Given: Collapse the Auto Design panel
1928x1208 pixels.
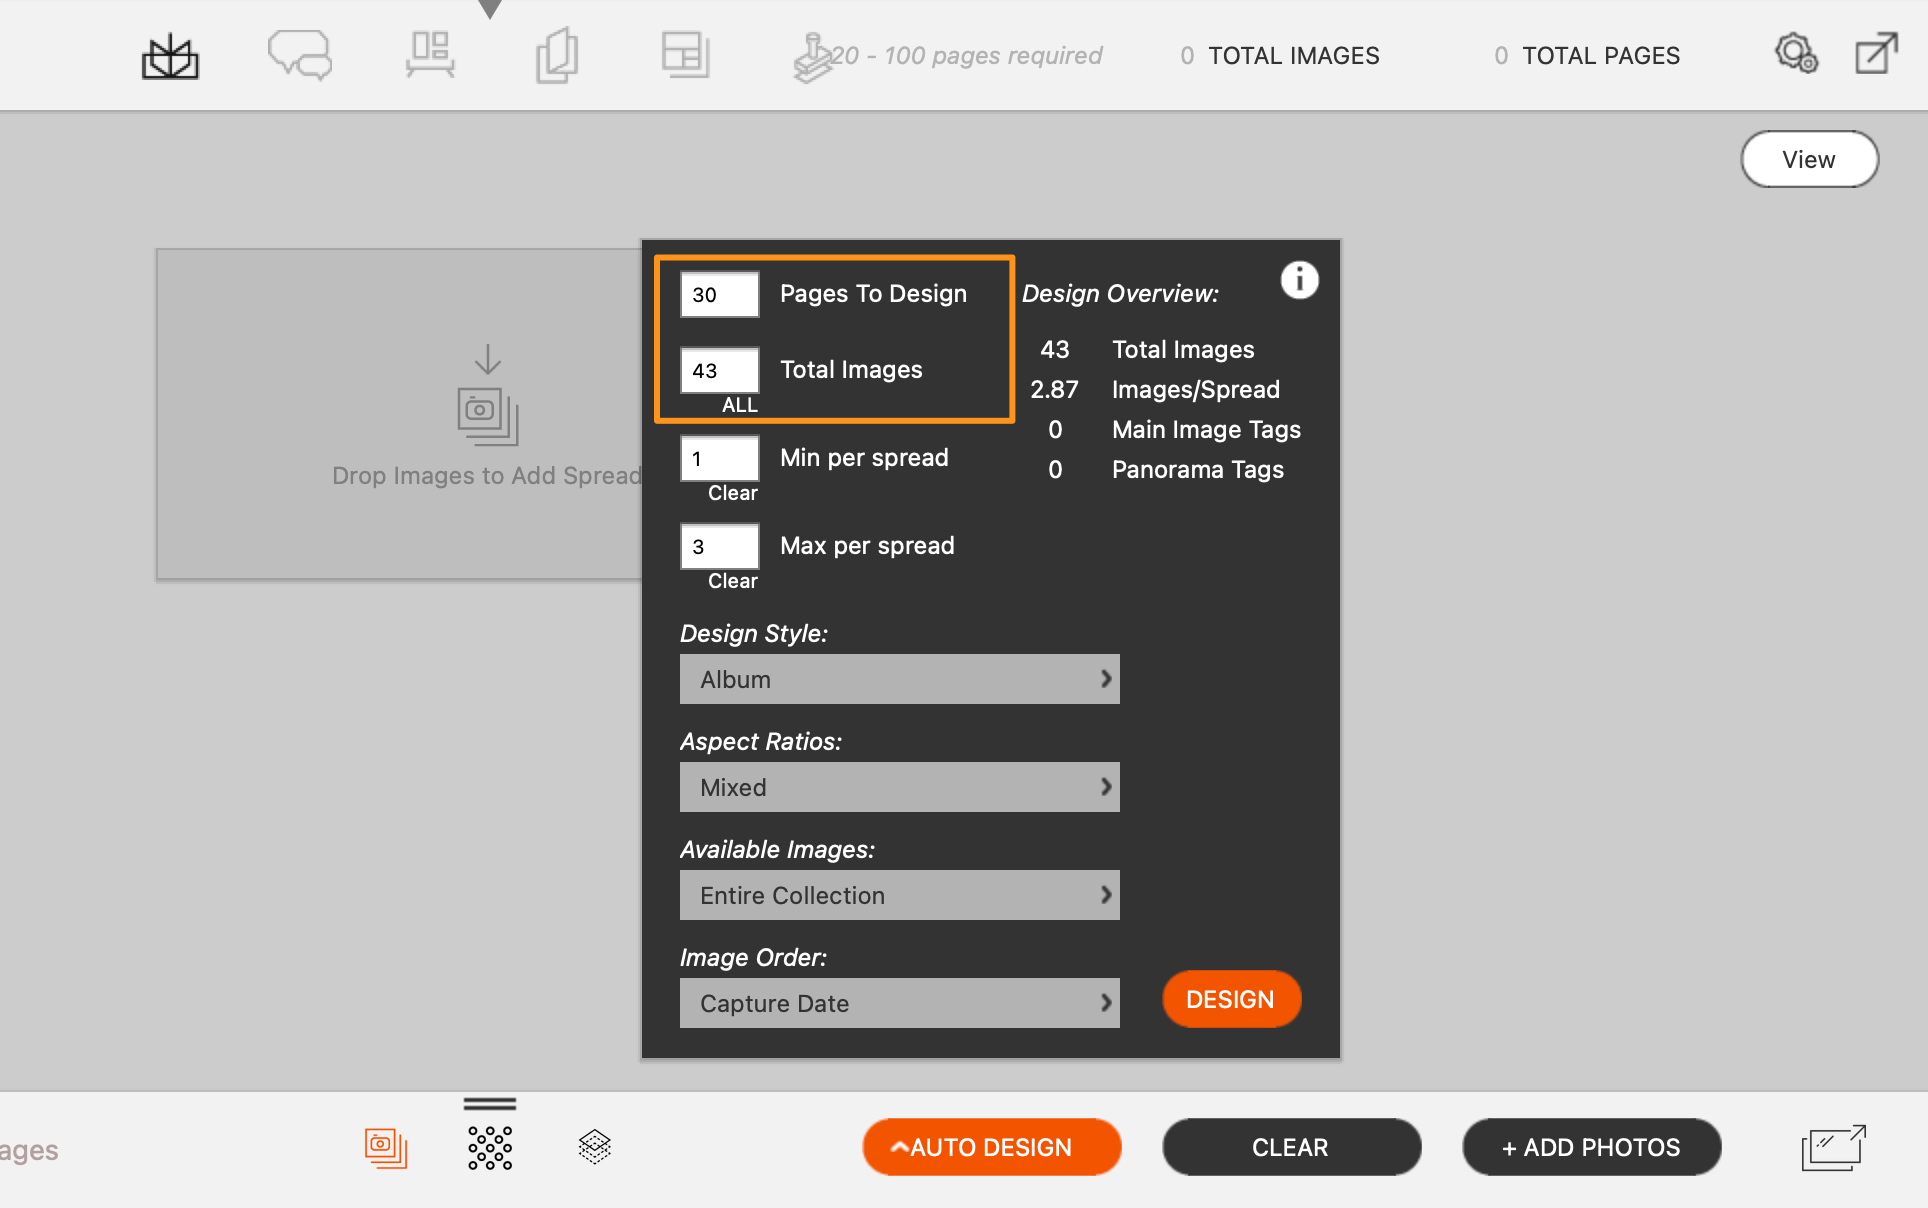Looking at the screenshot, I should tap(992, 1147).
